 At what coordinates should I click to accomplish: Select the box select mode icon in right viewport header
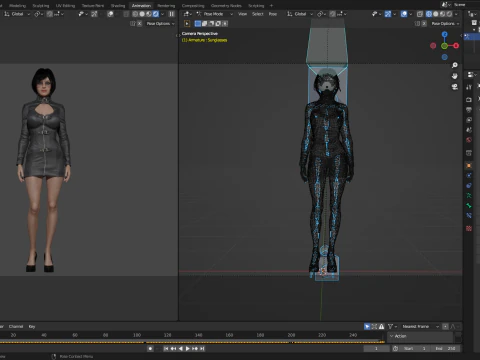click(x=198, y=24)
